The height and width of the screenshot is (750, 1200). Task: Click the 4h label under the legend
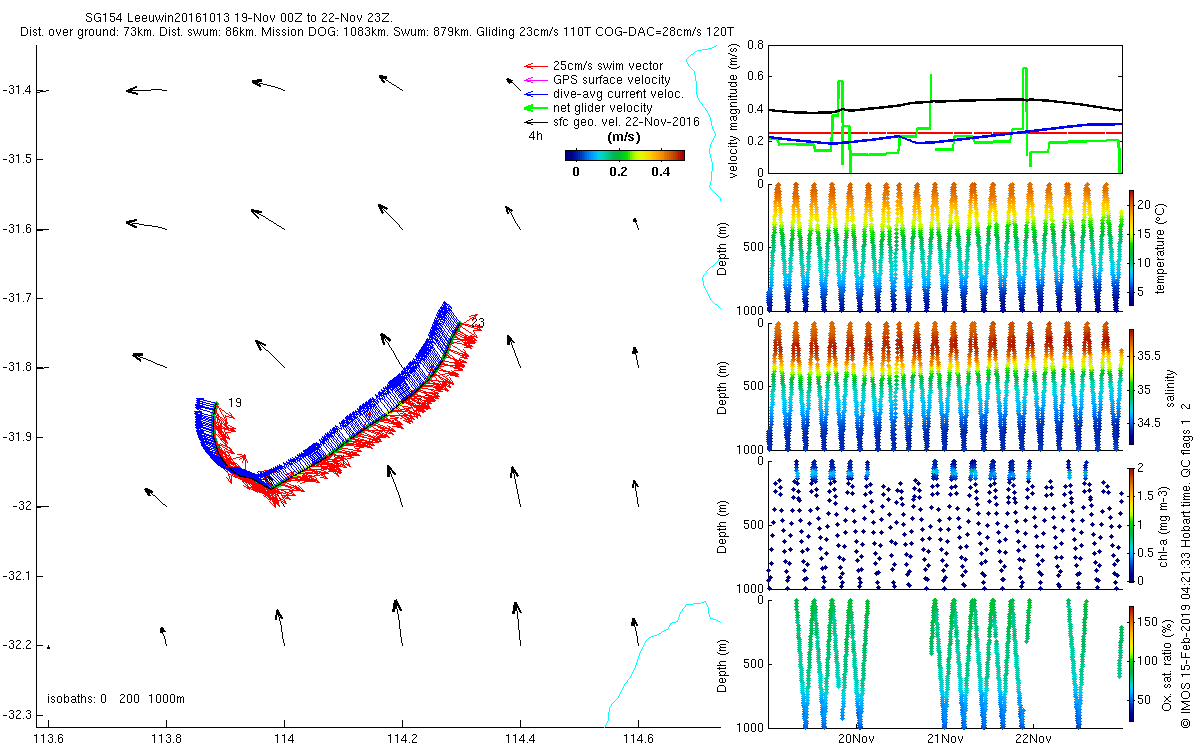(x=535, y=136)
